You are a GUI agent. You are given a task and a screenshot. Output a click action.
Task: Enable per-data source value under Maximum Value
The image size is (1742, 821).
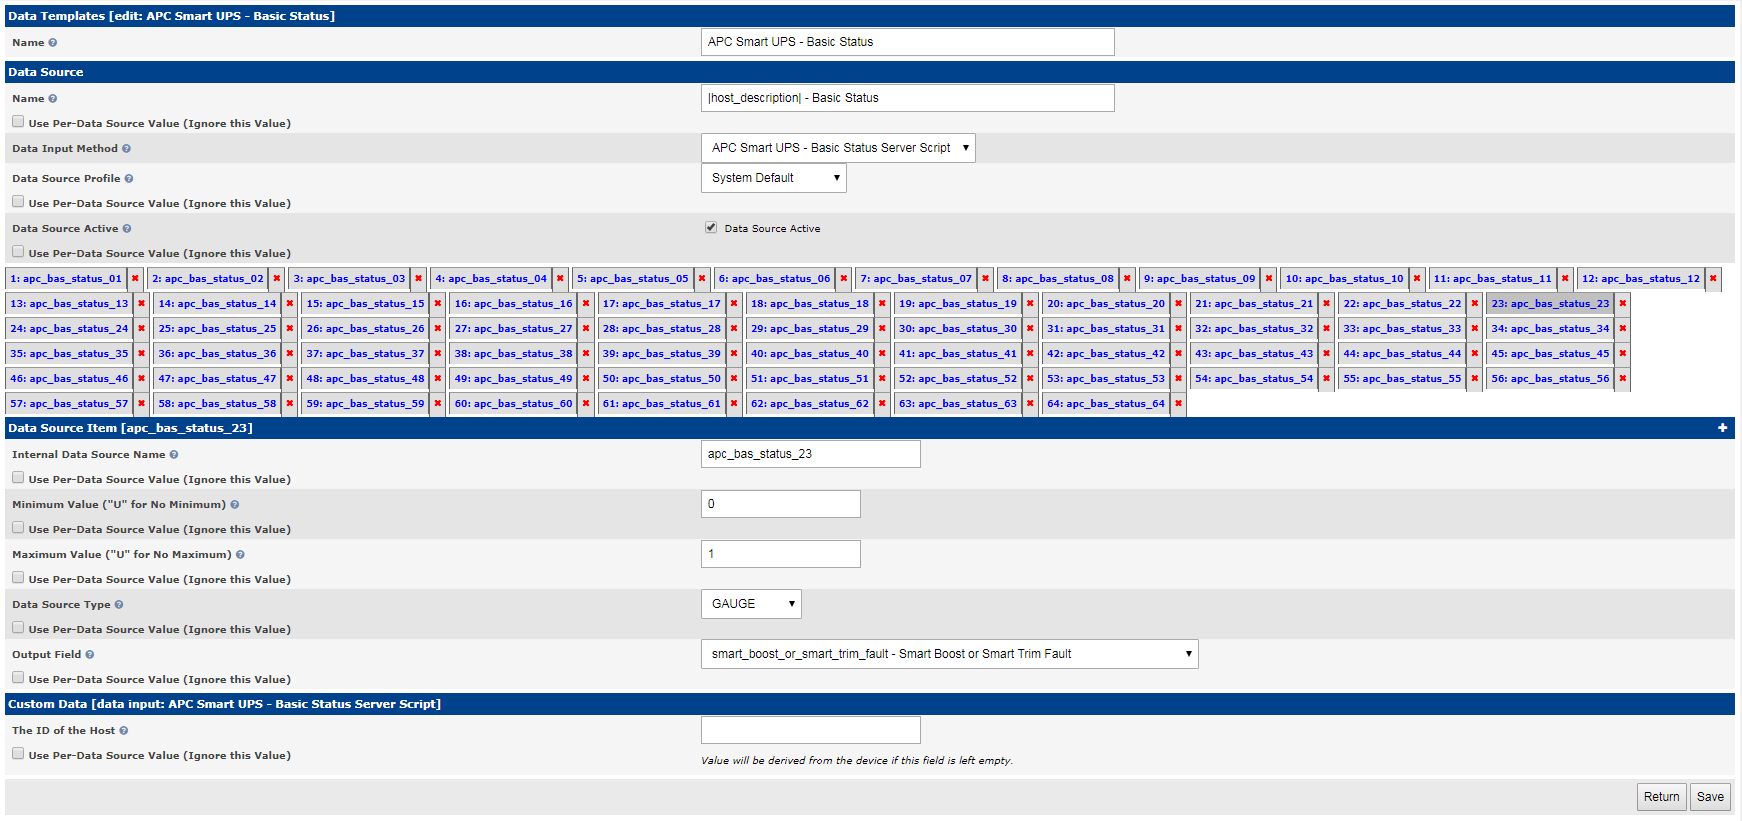(18, 578)
